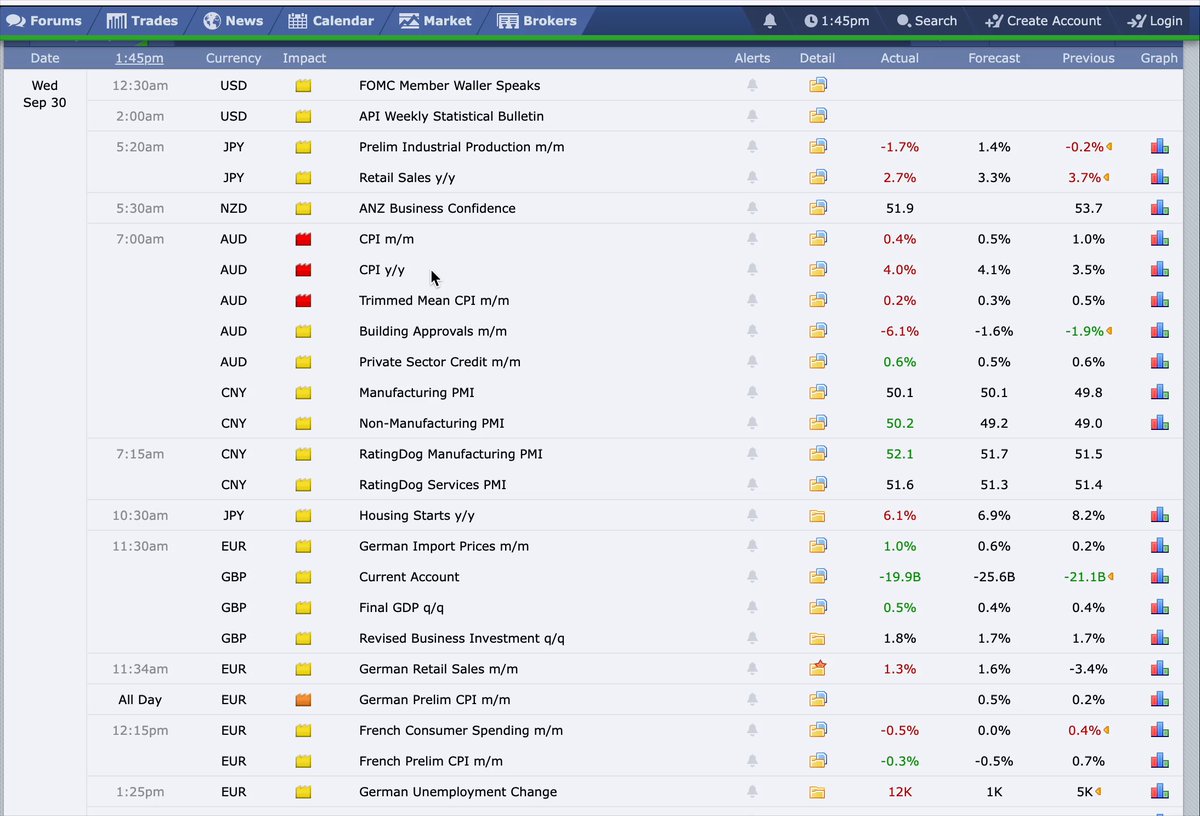Open the Search field in navigation bar

pos(926,20)
